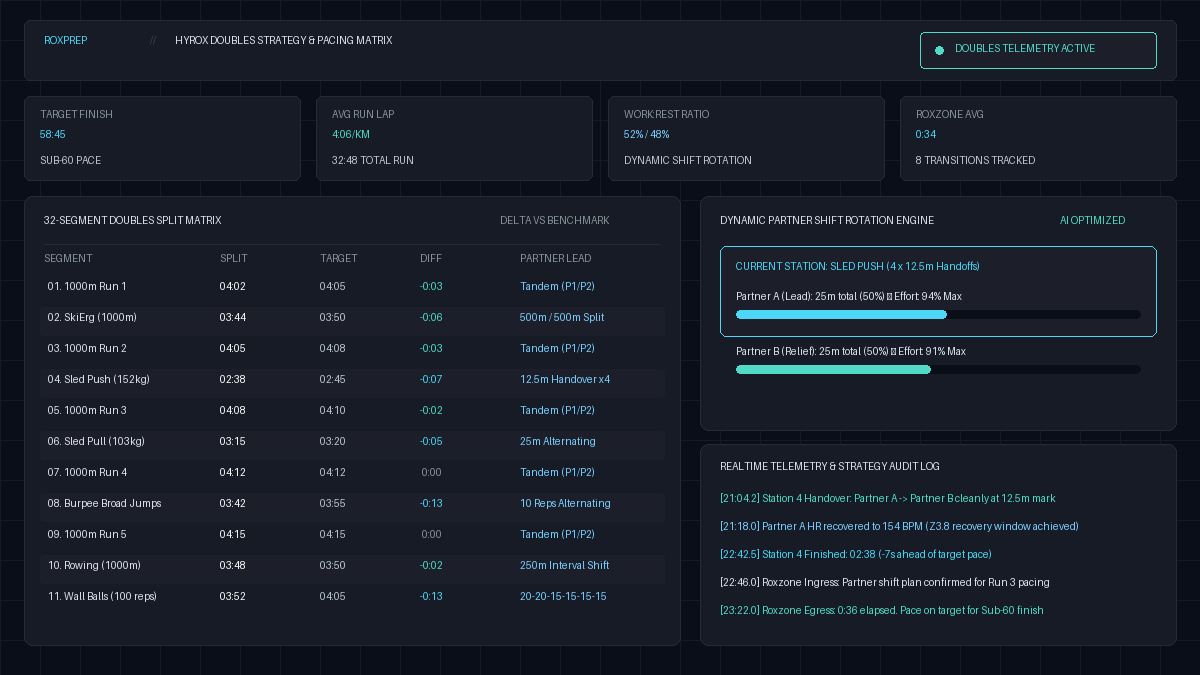Click the 10 Reps Alternating partner lead

(565, 503)
